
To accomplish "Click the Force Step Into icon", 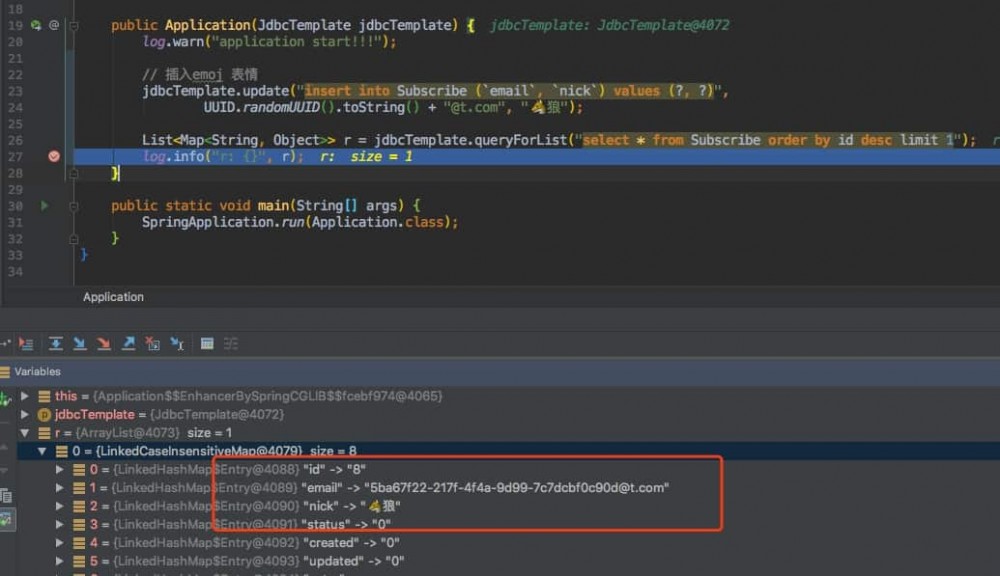I will click(x=103, y=343).
